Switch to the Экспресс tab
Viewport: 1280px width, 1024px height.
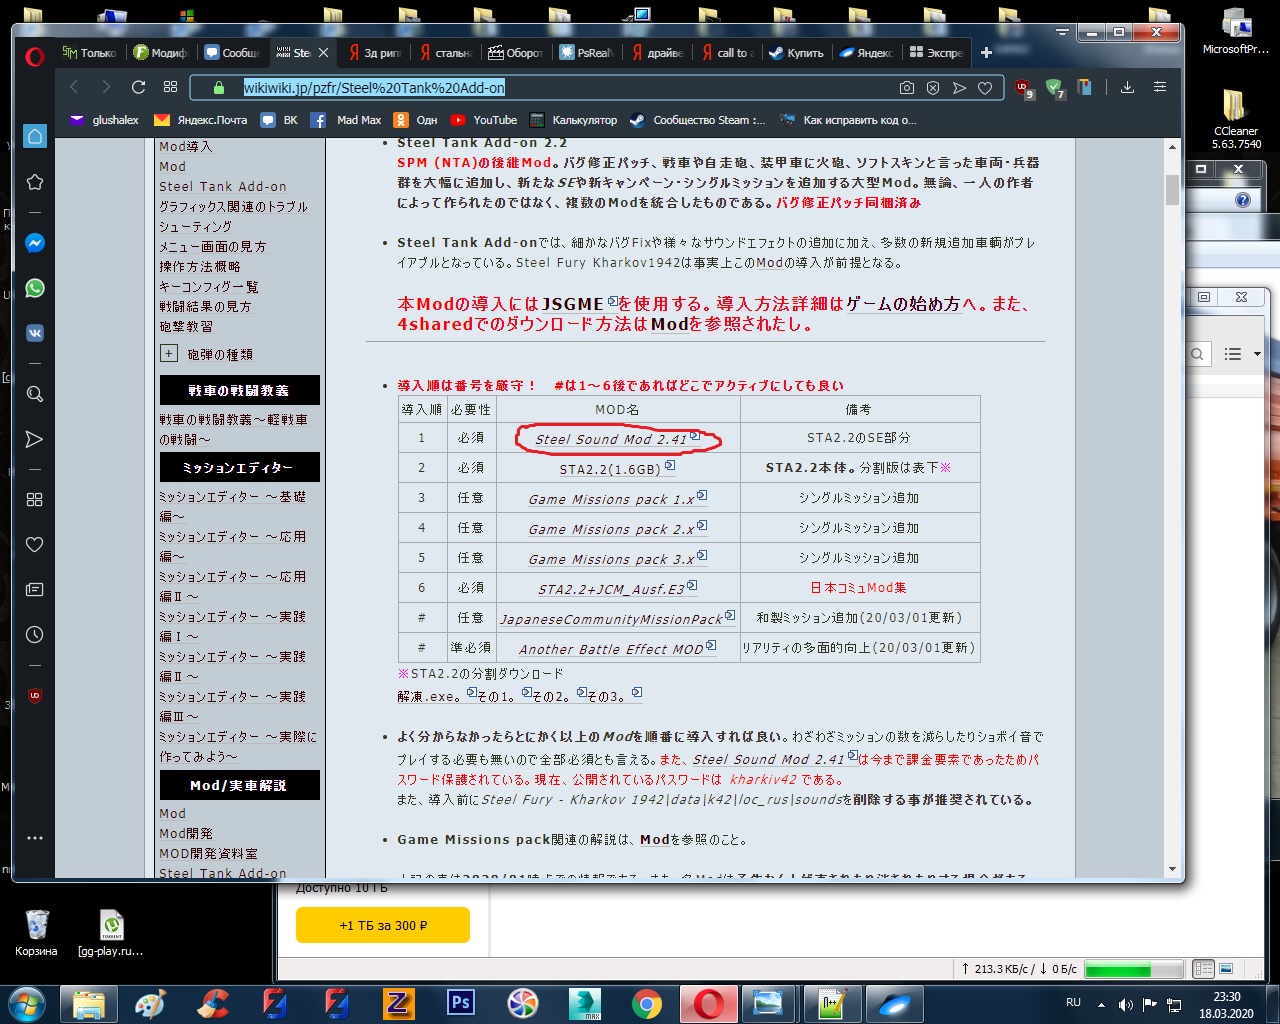(x=937, y=53)
